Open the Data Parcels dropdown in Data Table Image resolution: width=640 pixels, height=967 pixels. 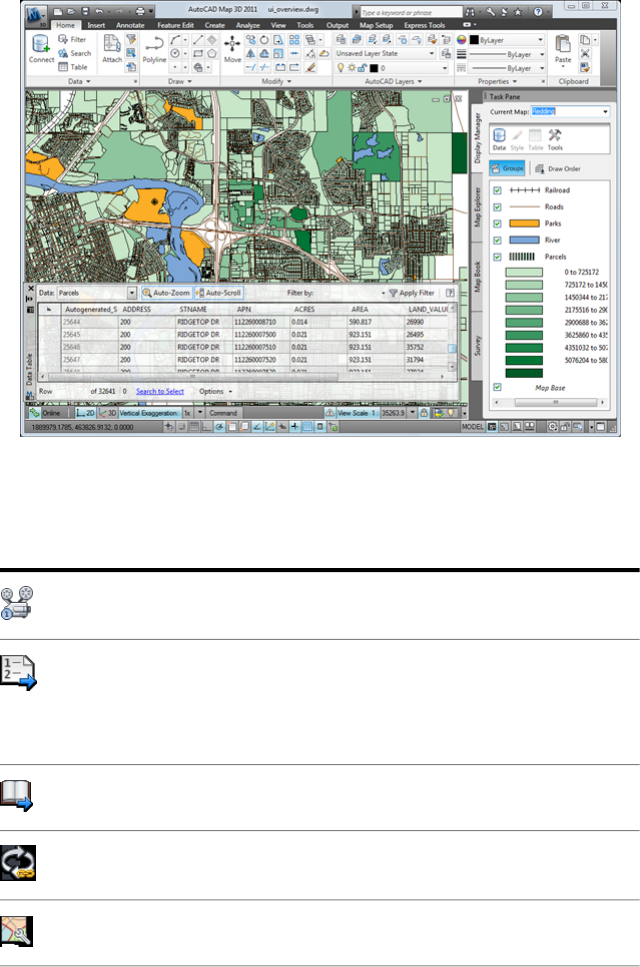click(132, 293)
